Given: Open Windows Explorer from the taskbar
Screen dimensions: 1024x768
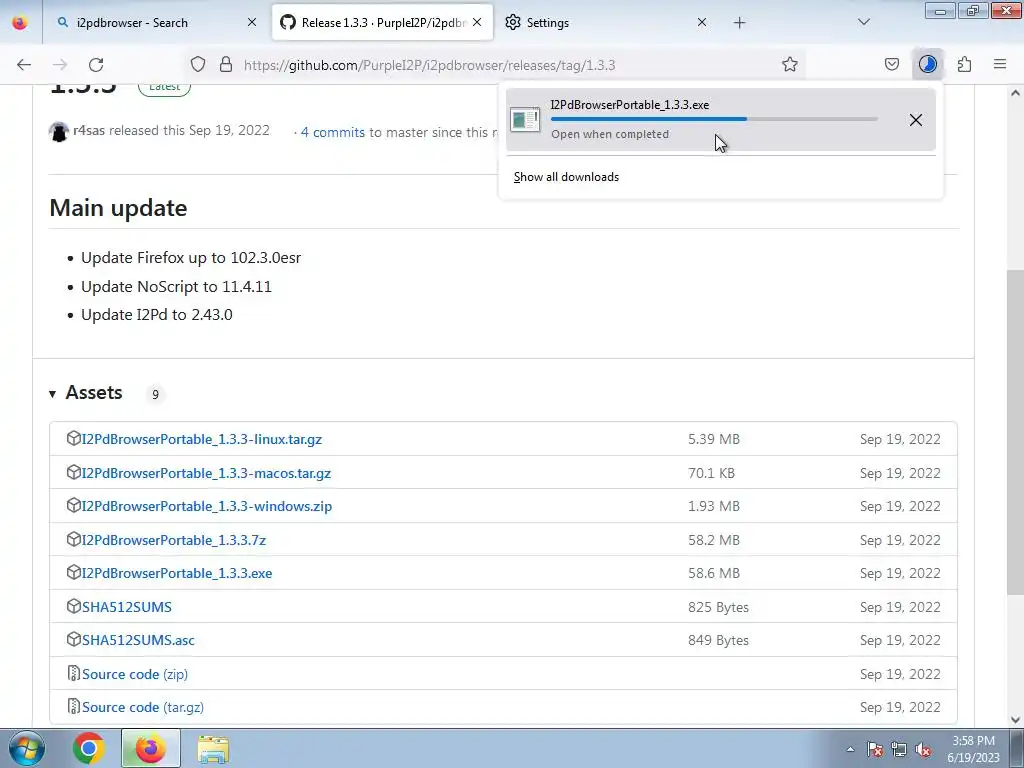Looking at the screenshot, I should click(x=213, y=749).
